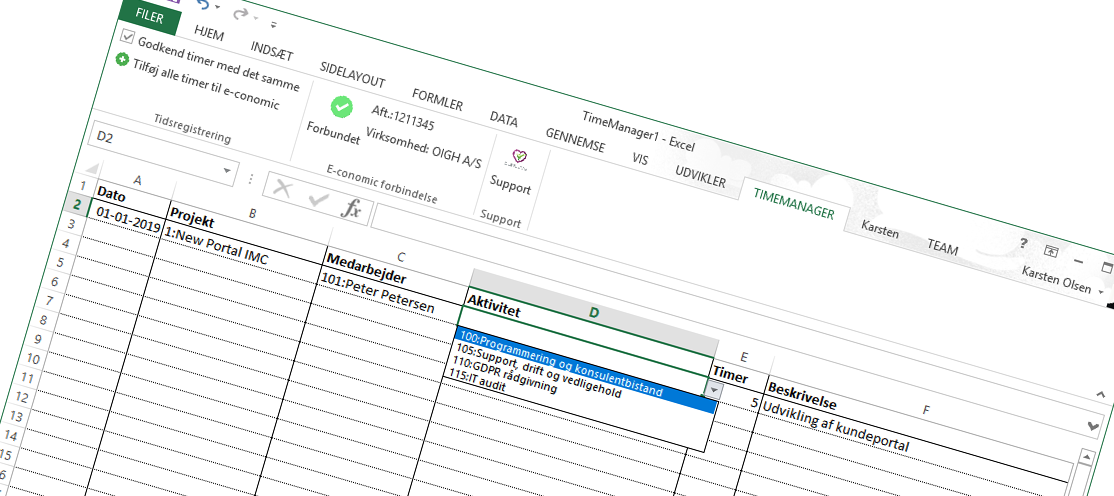The height and width of the screenshot is (496, 1114).
Task: Click the 'Projekt' header cell
Action: point(247,231)
